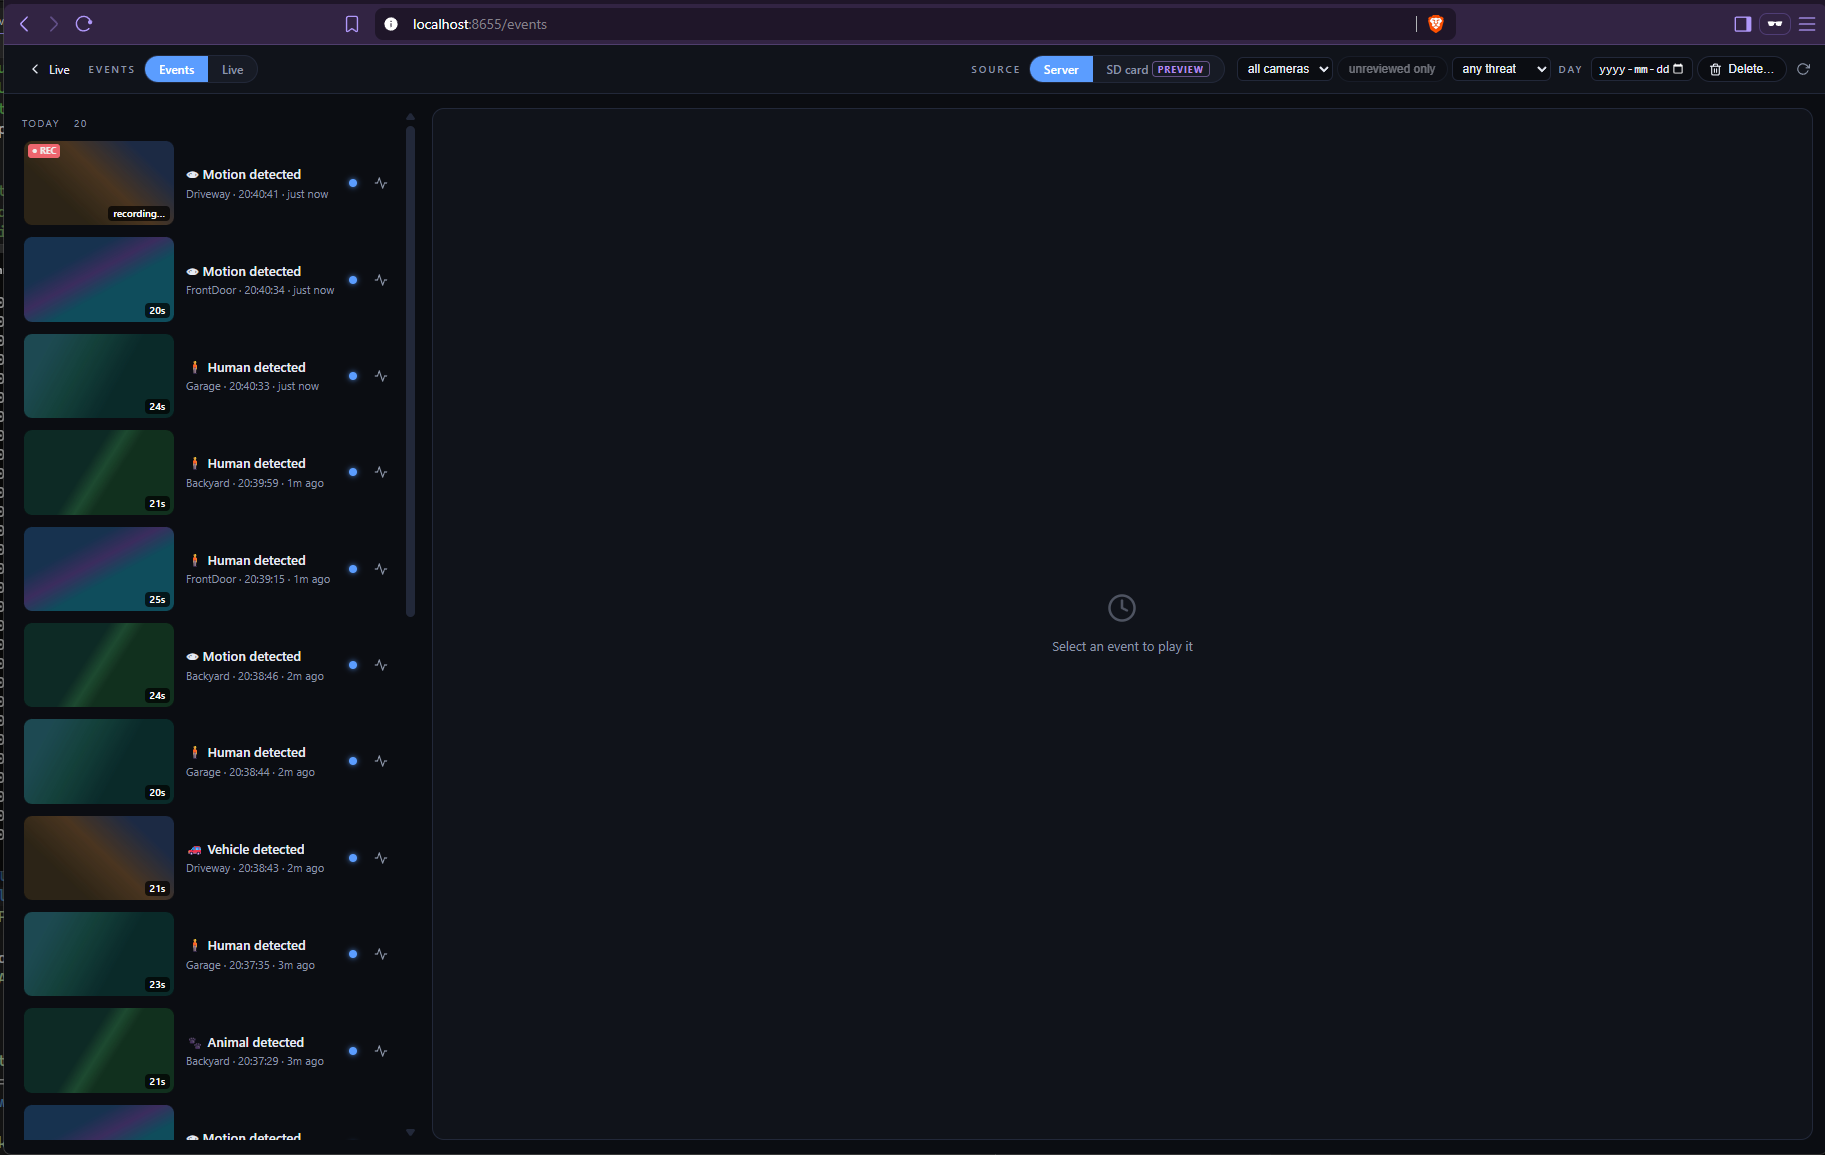
Task: Click the refresh events icon next to Delete
Action: coord(1804,69)
